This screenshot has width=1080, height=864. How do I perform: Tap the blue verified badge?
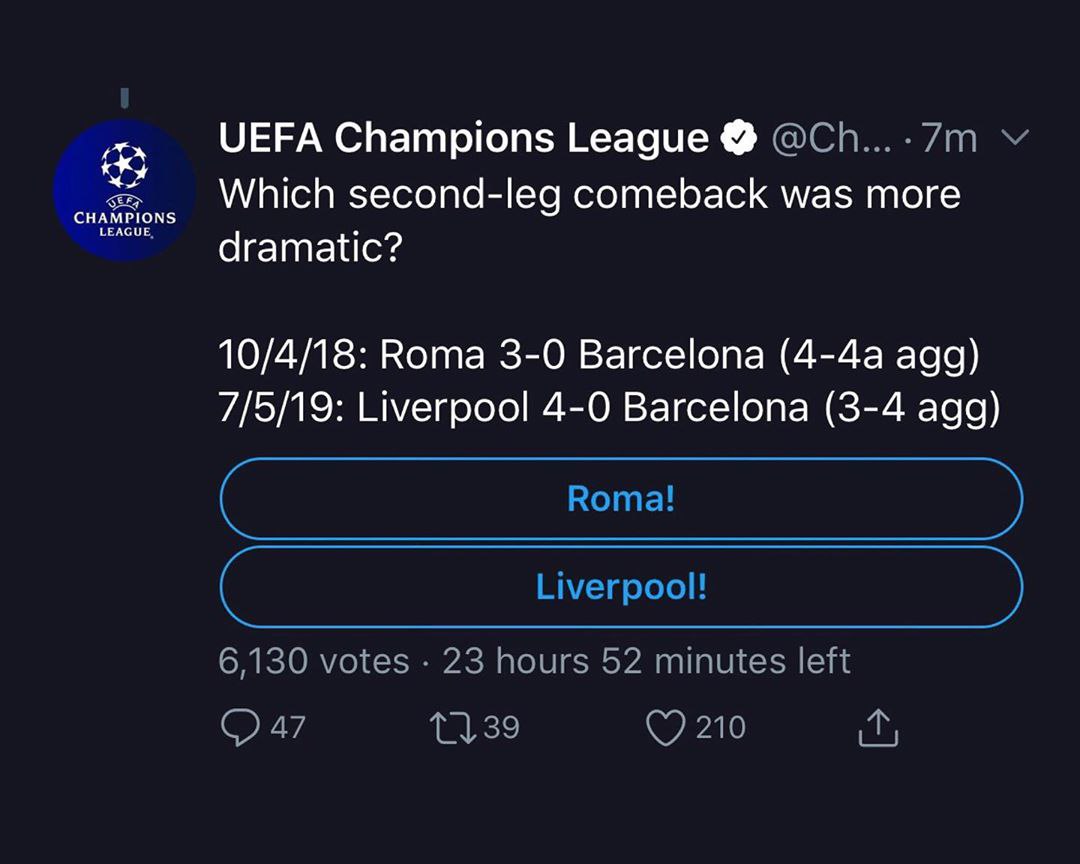point(738,138)
